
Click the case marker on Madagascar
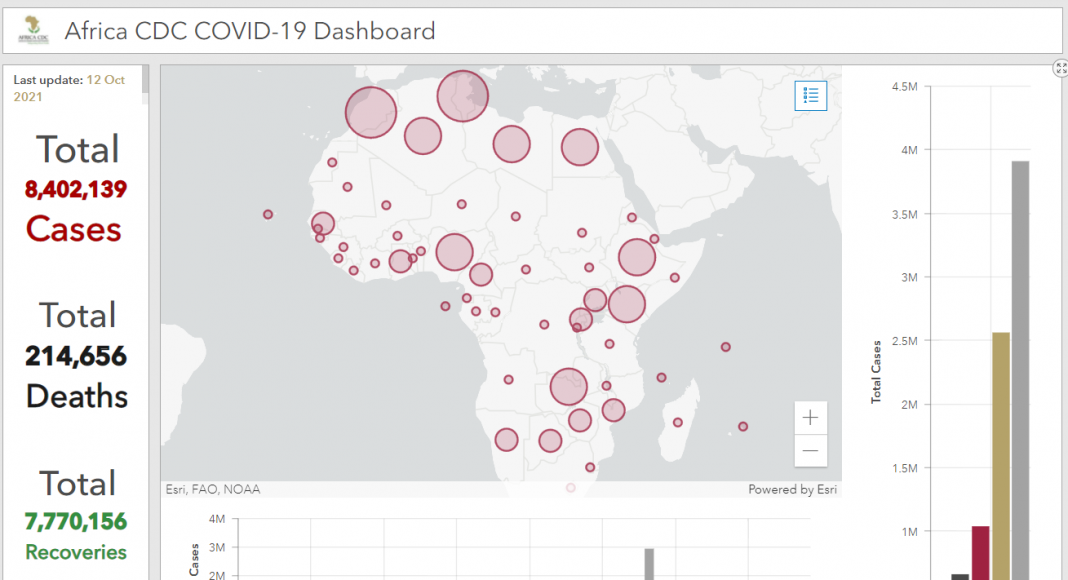pyautogui.click(x=678, y=422)
